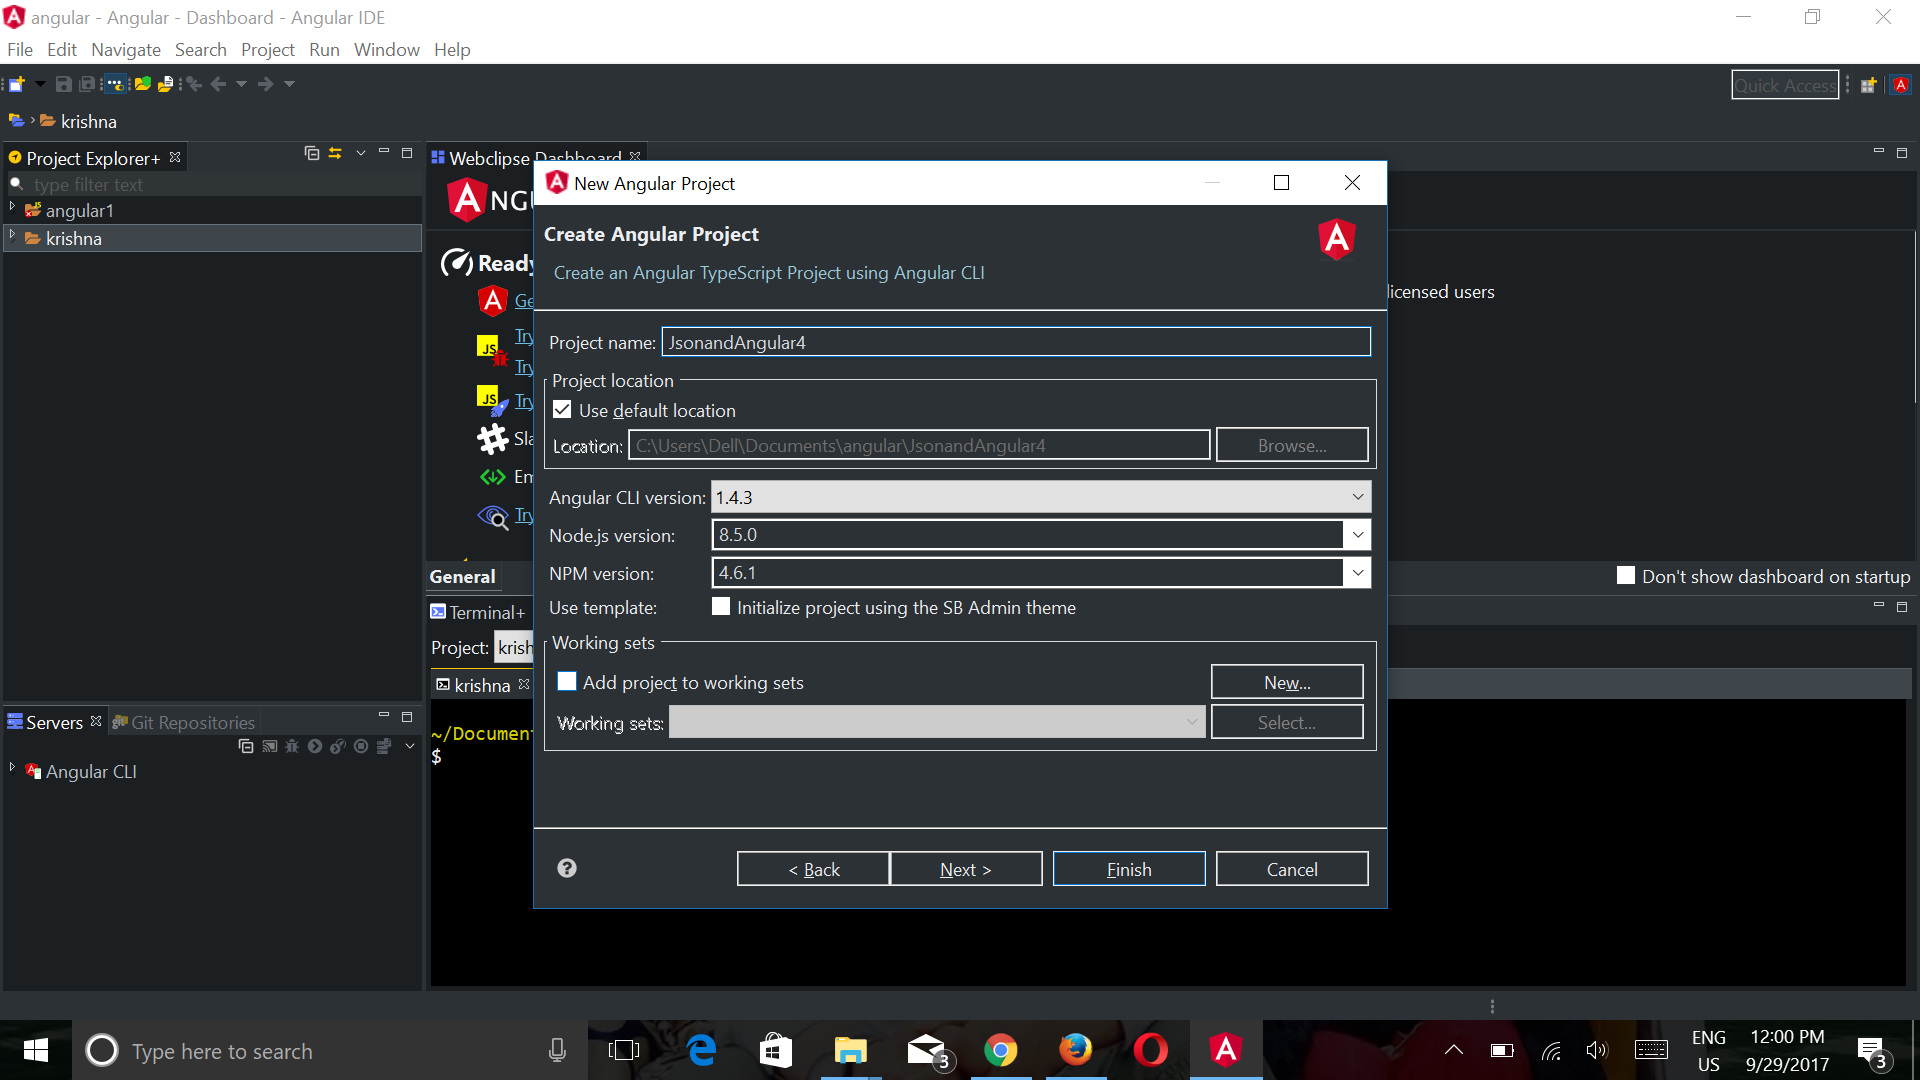This screenshot has height=1080, width=1920.
Task: Click the help question mark in dialog
Action: click(567, 868)
